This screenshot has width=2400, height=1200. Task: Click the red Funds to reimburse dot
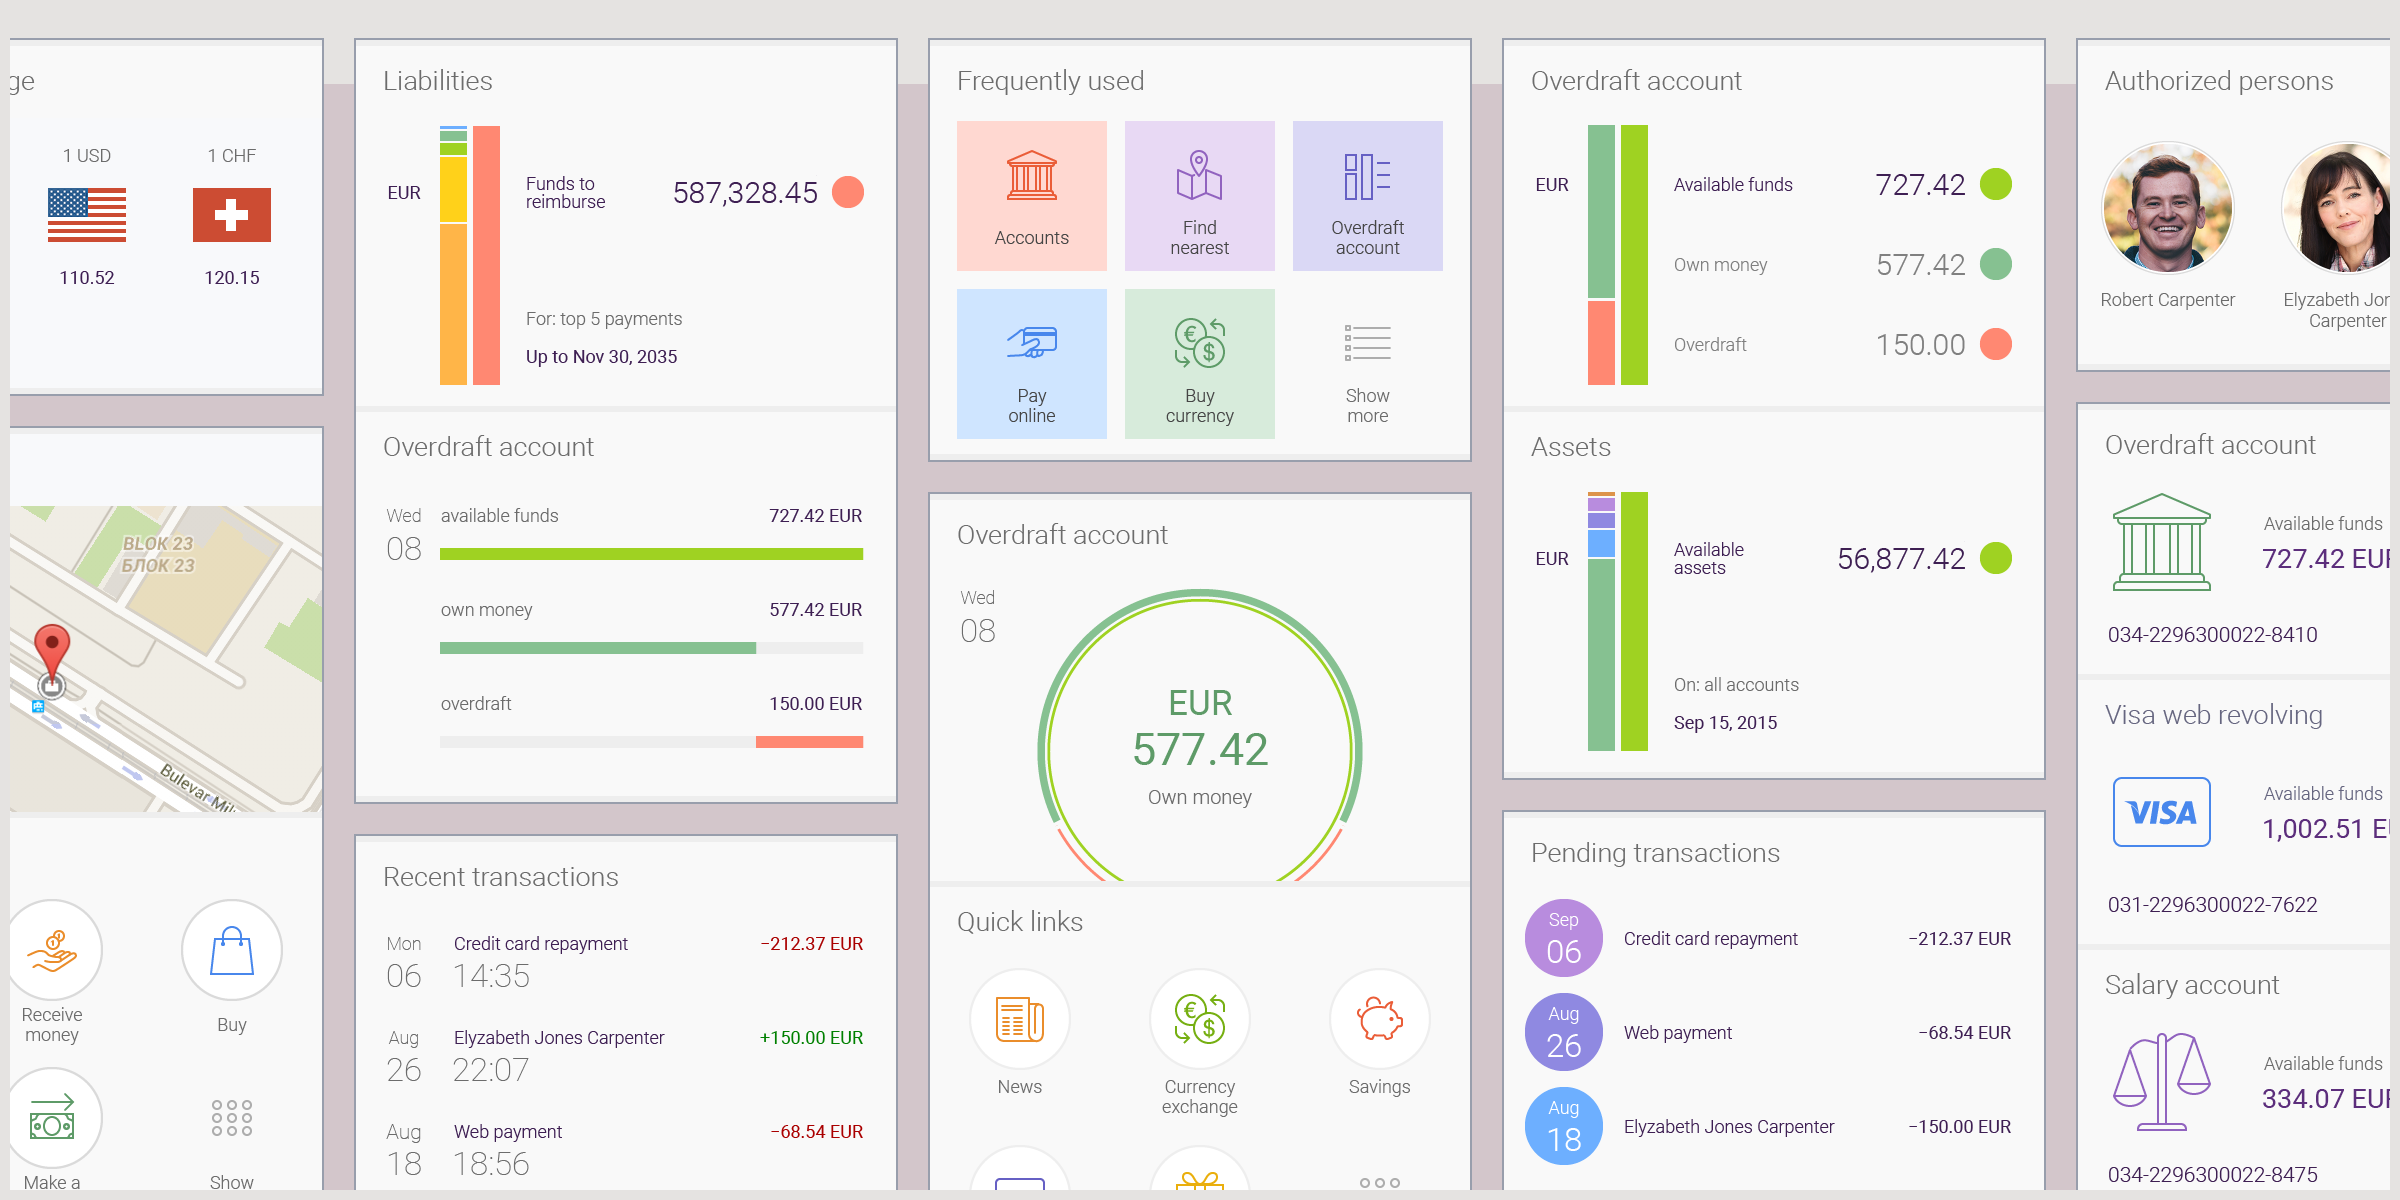(848, 192)
